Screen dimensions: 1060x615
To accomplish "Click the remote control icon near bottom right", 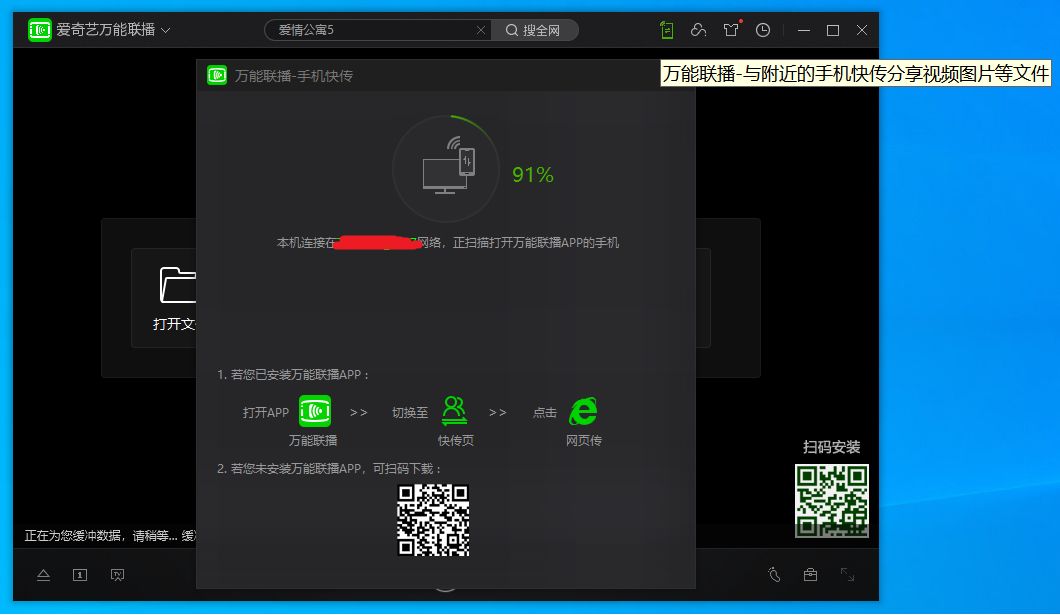I will (x=776, y=575).
